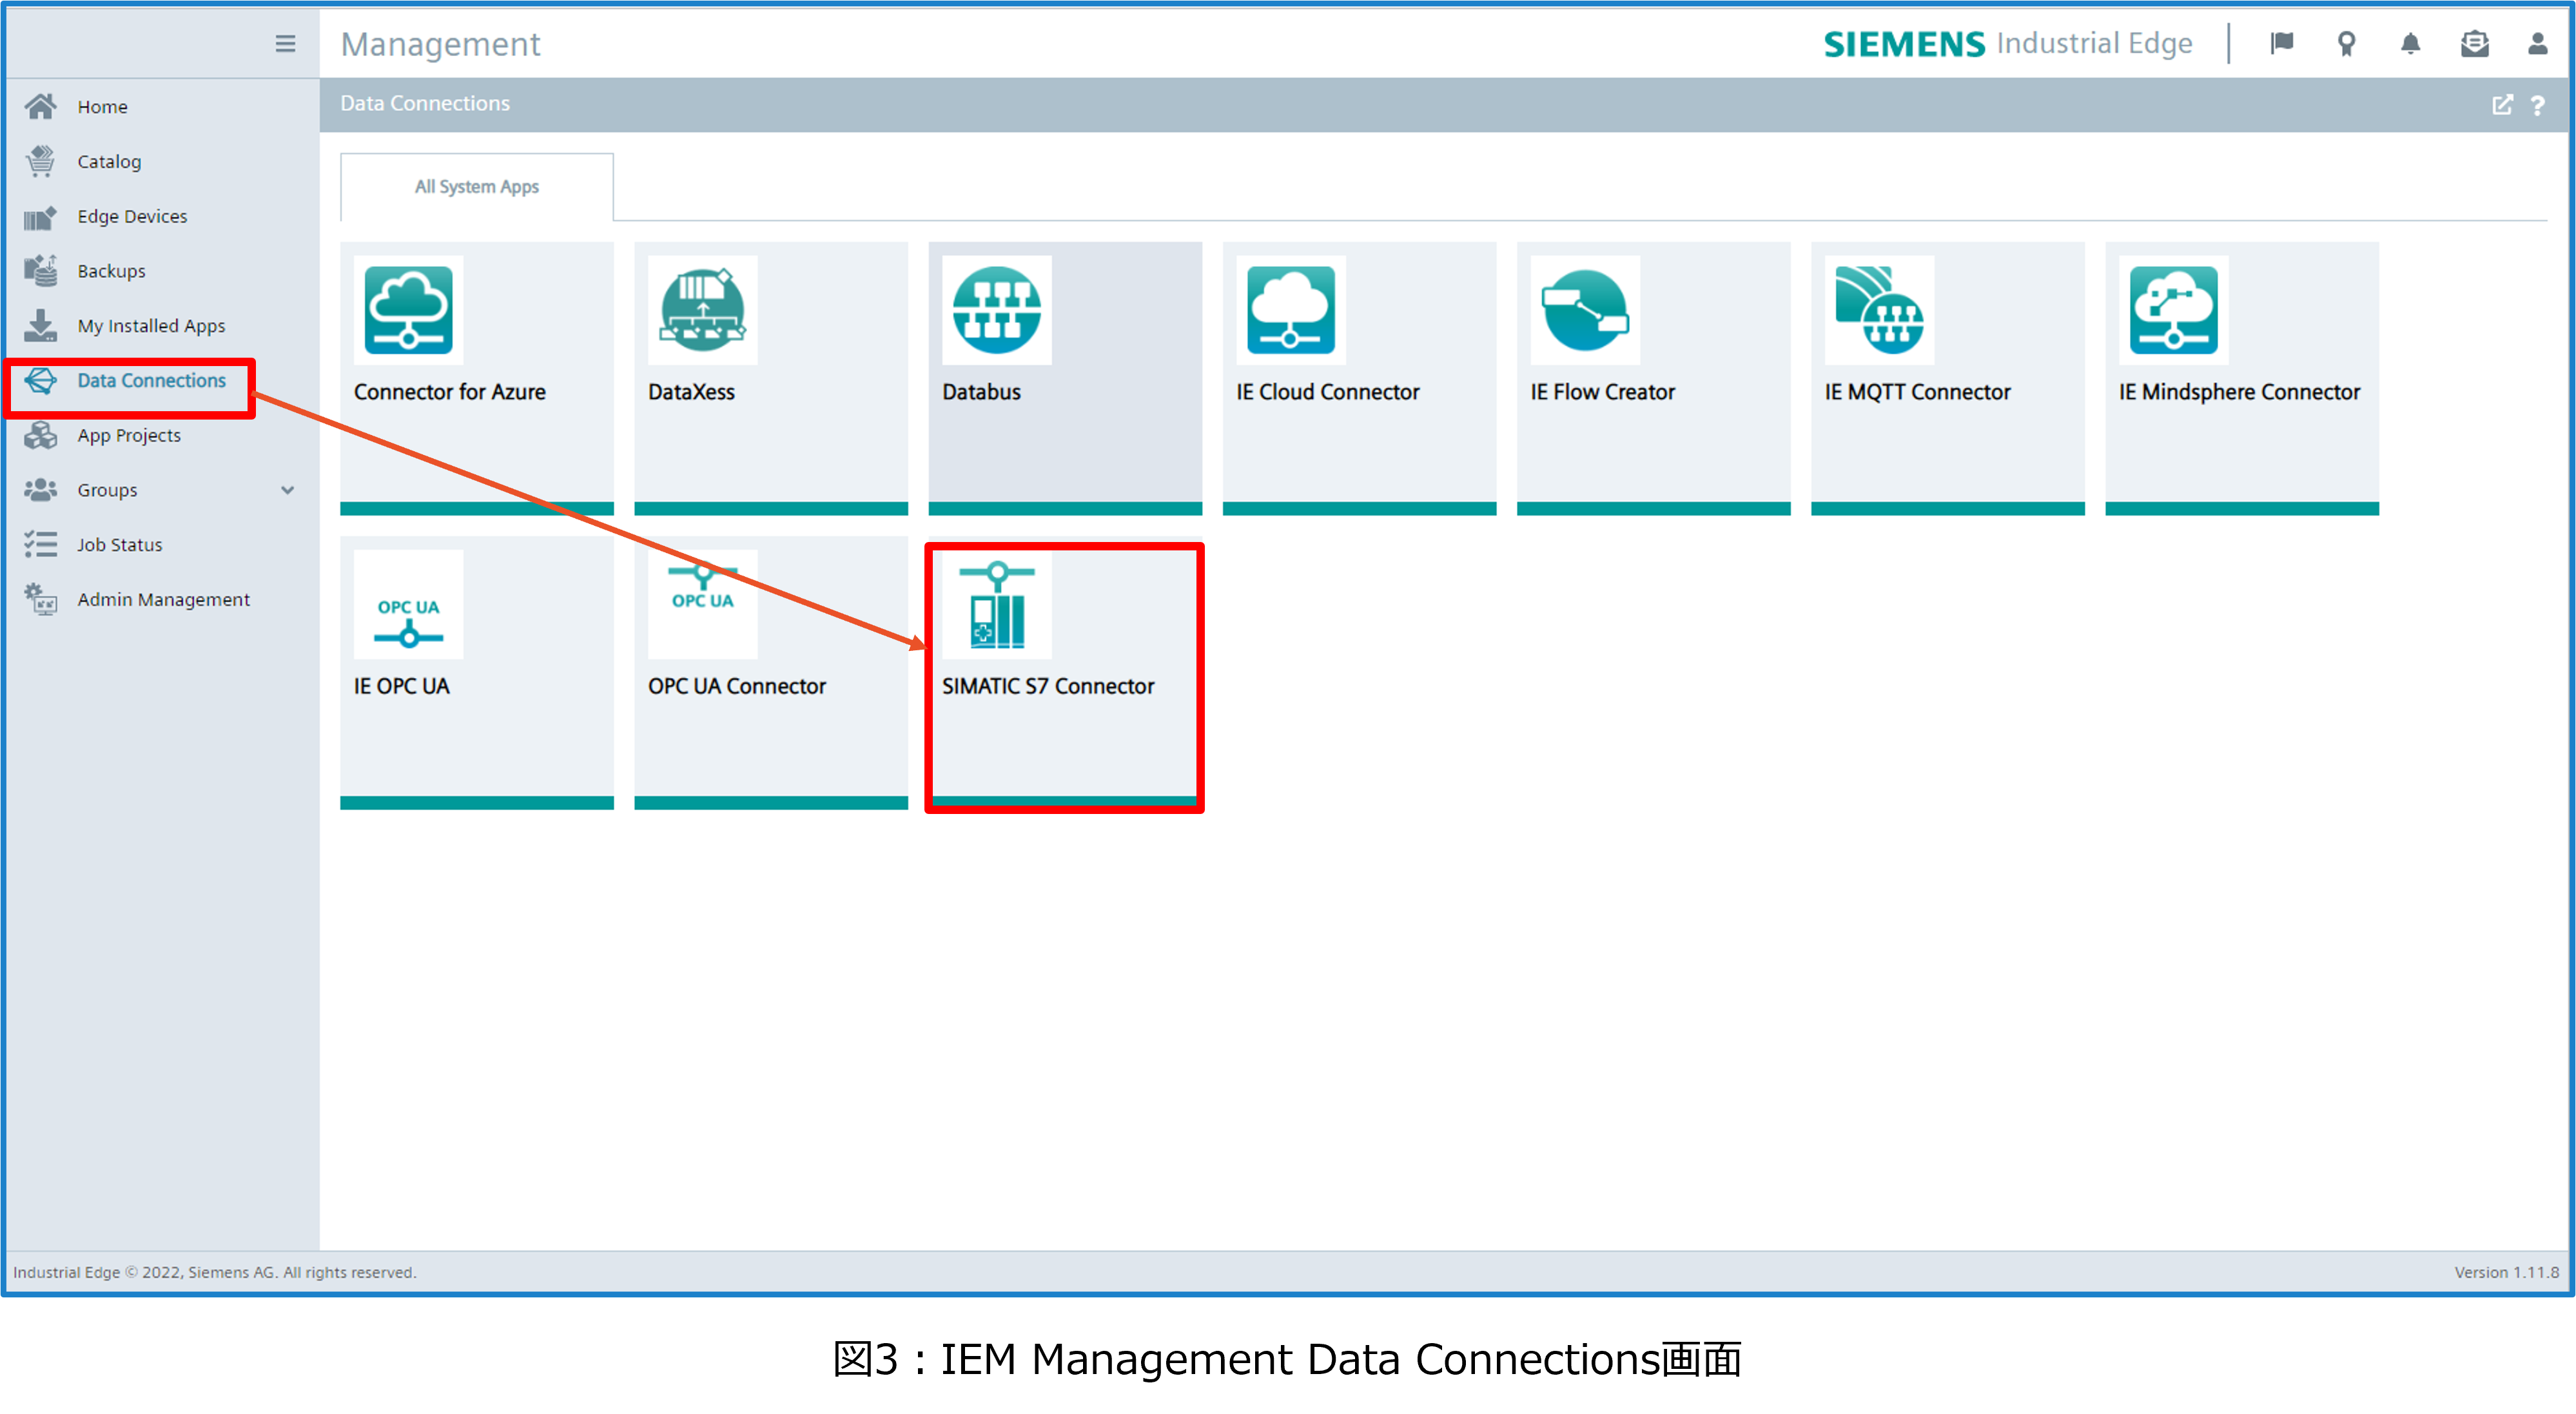Open the mail envelope icon in header
Screen dimensions: 2576x1414
[2474, 44]
